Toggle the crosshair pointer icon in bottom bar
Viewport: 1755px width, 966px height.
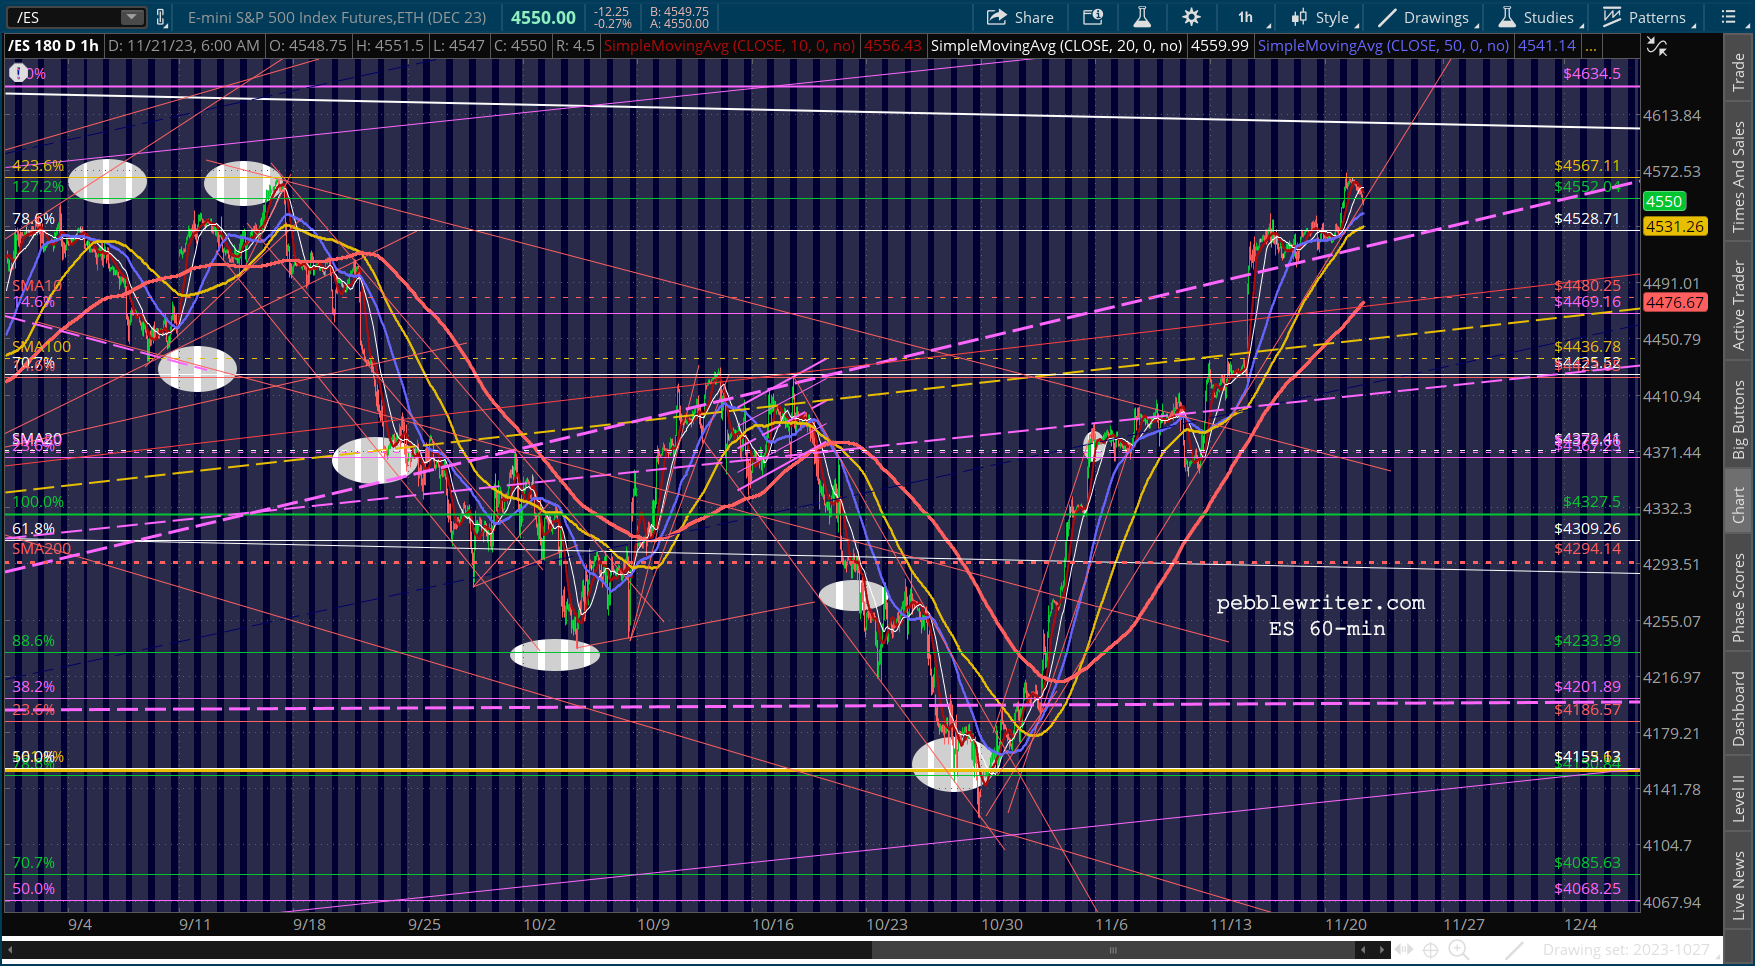click(1431, 950)
